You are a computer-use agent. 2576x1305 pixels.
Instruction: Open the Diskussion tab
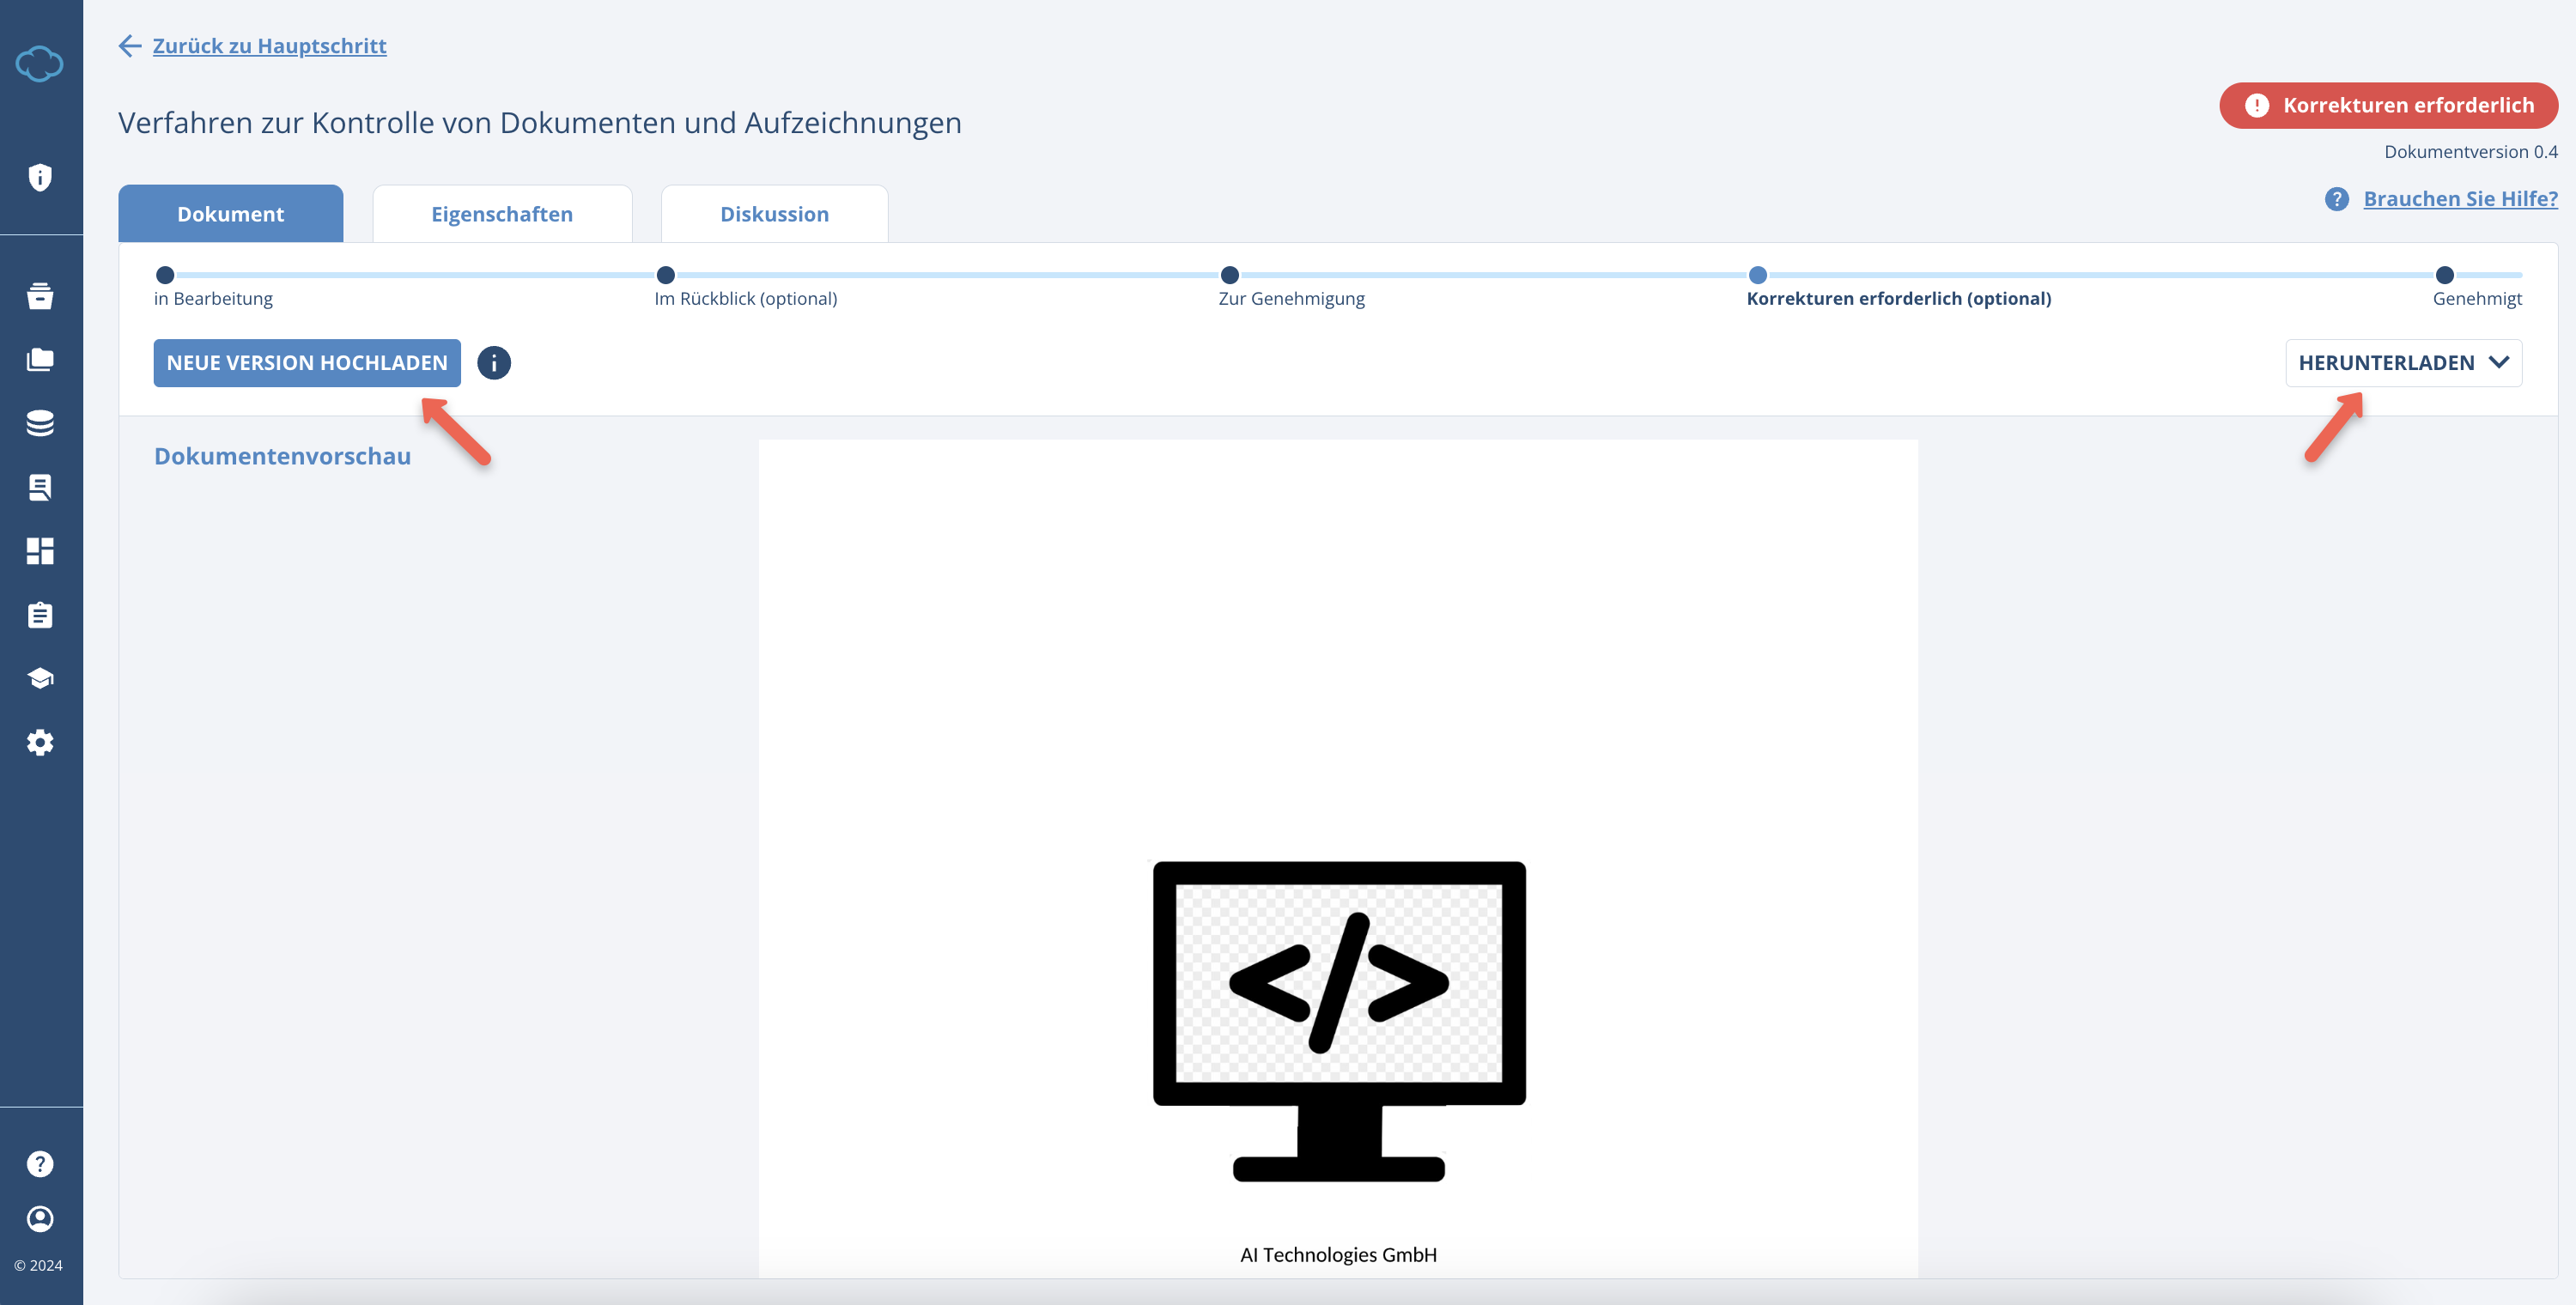[774, 213]
